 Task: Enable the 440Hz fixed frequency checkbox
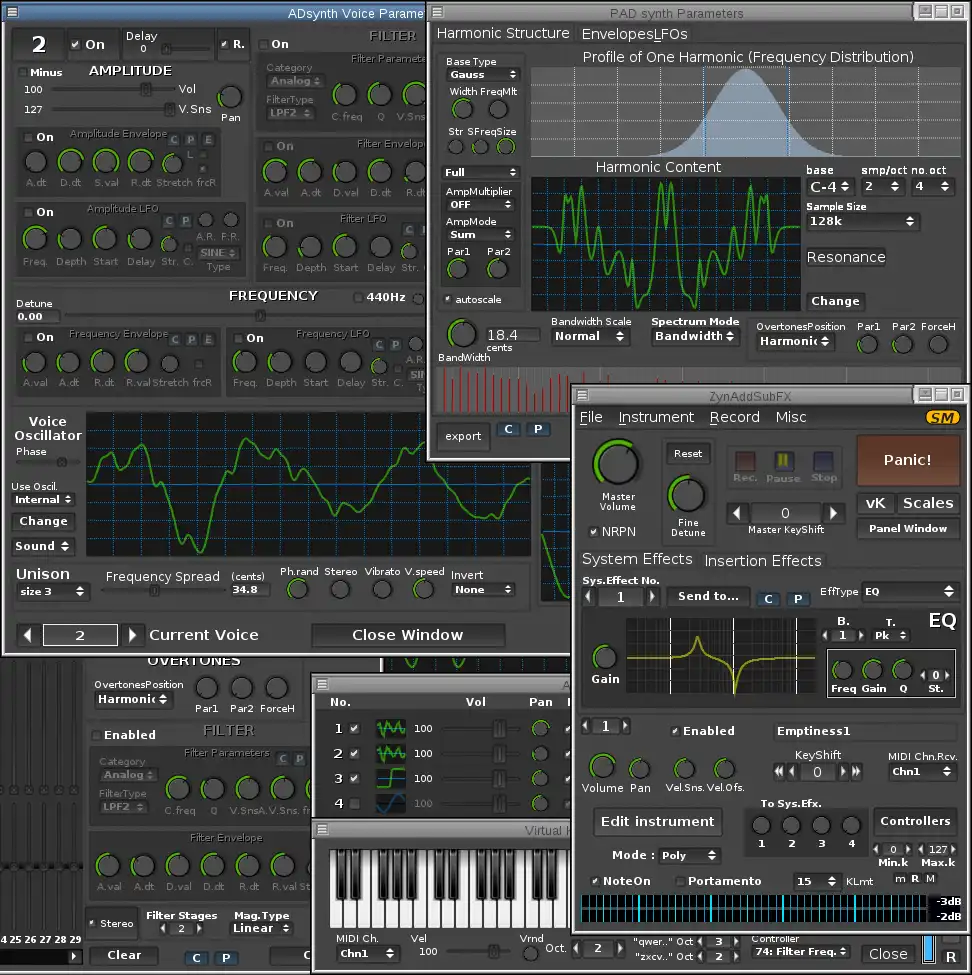tap(359, 297)
